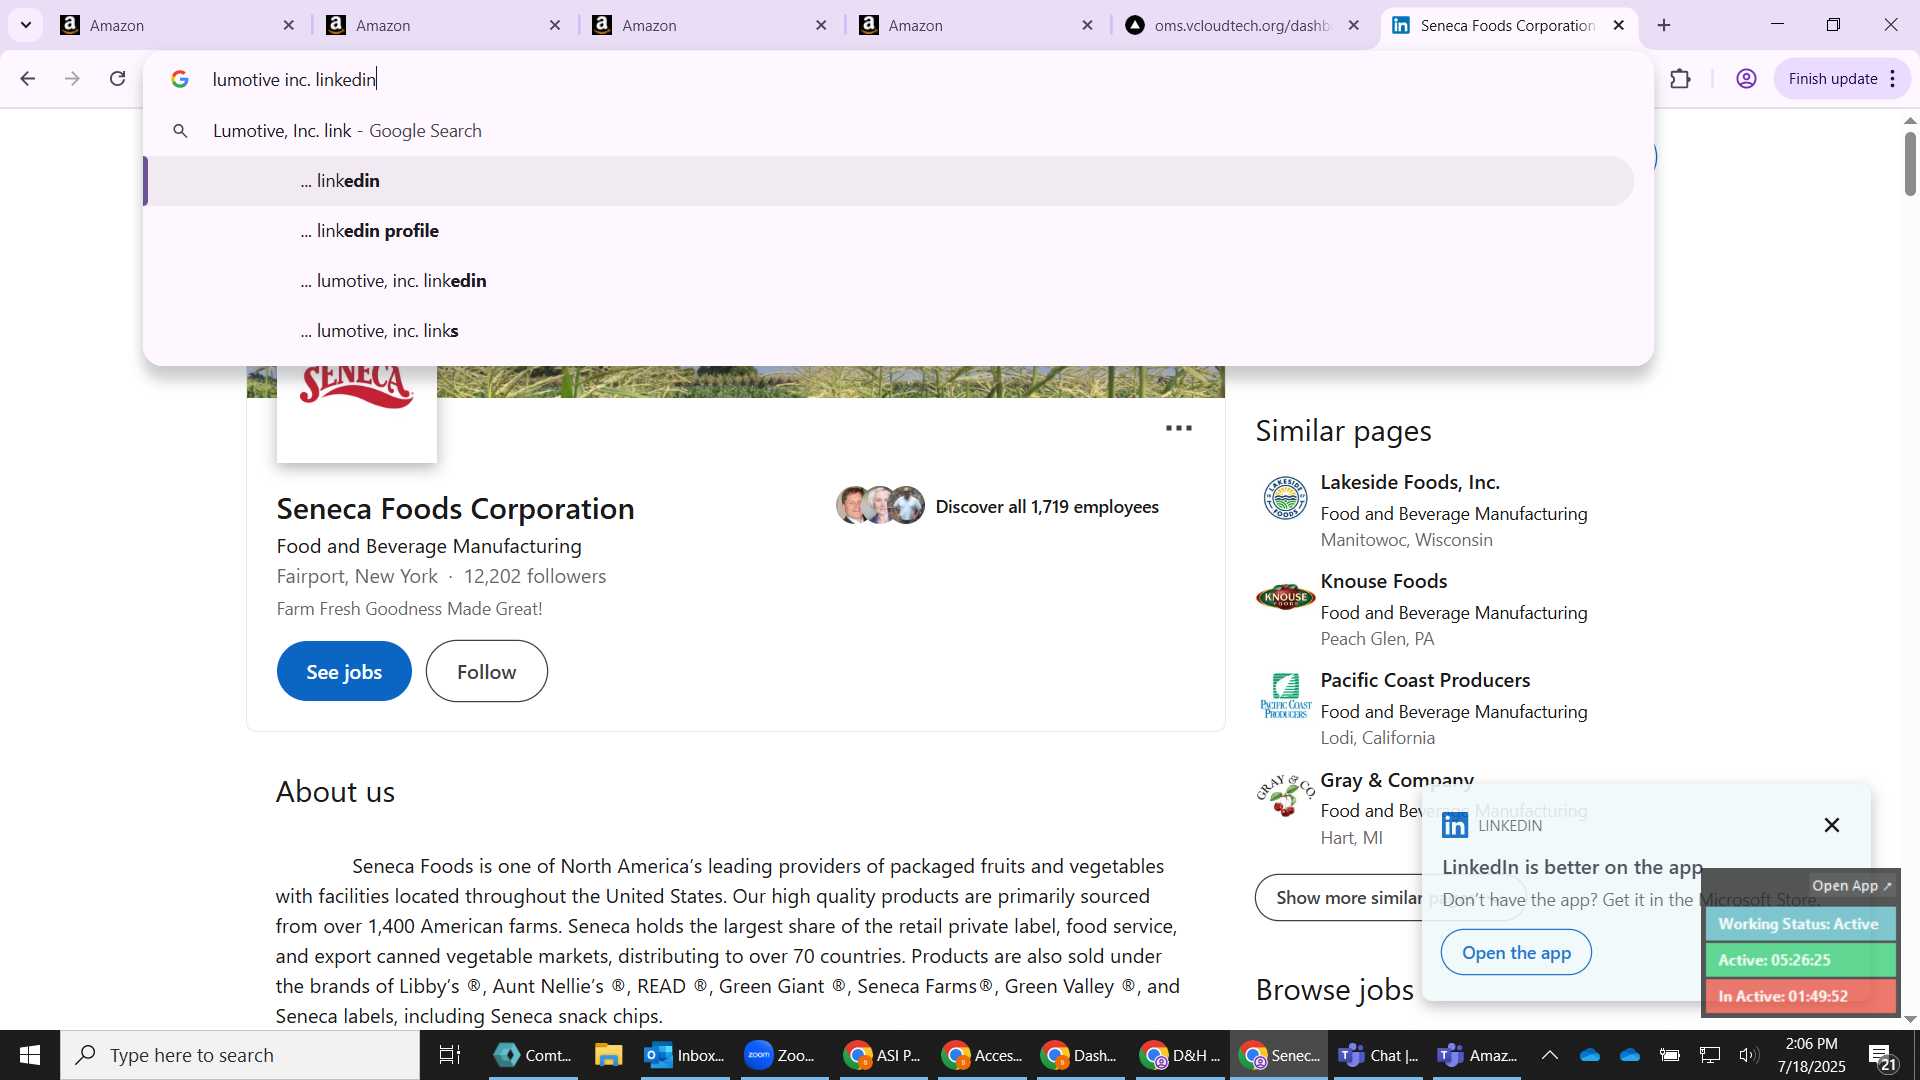Open the tab search dropdown chevron
The width and height of the screenshot is (1920, 1080).
(x=25, y=25)
